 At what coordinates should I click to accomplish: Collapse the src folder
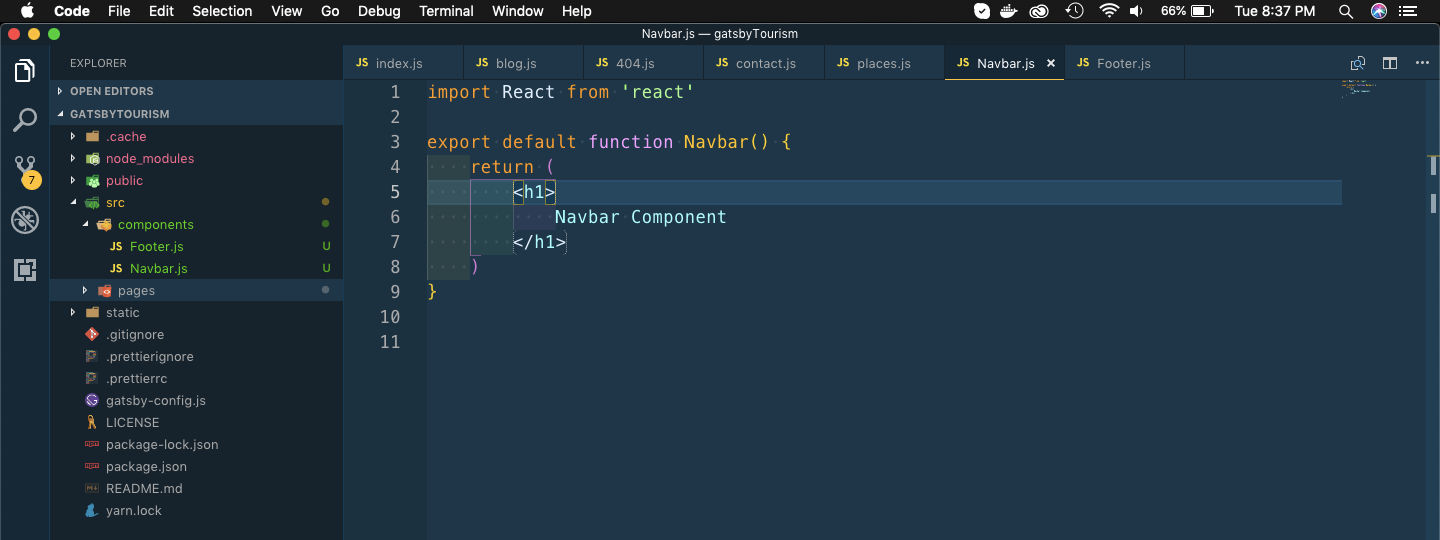pos(196,202)
